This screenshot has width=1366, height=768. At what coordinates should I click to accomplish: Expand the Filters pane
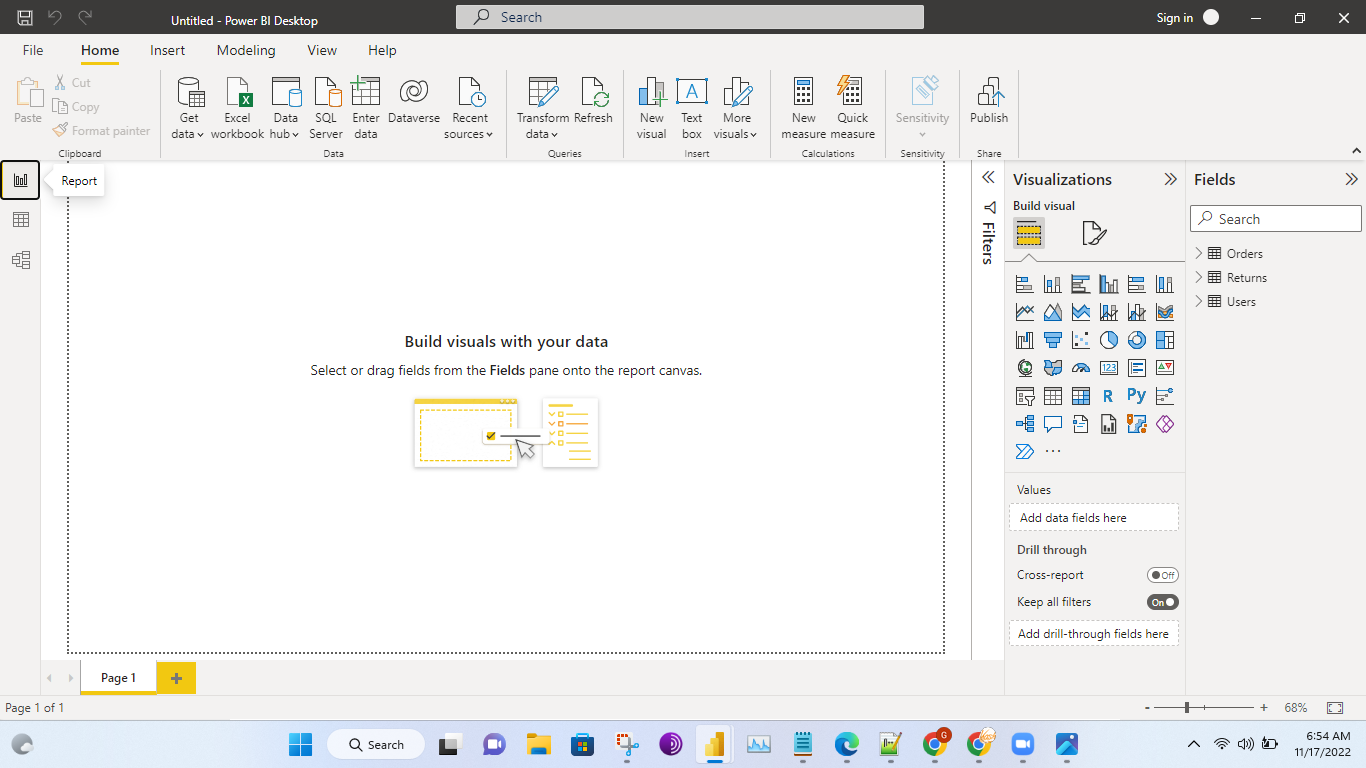tap(988, 177)
